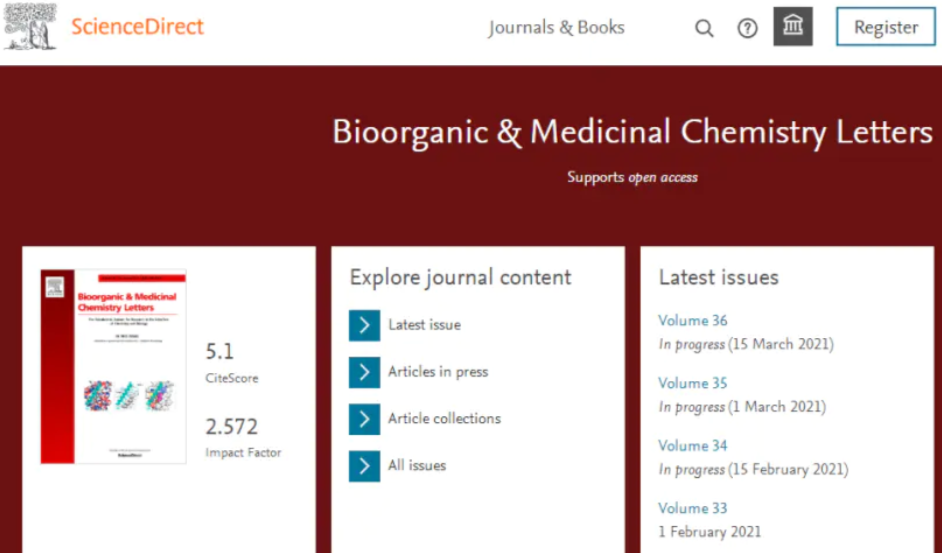Click the journal cover thumbnail
This screenshot has width=942, height=553.
tap(113, 367)
